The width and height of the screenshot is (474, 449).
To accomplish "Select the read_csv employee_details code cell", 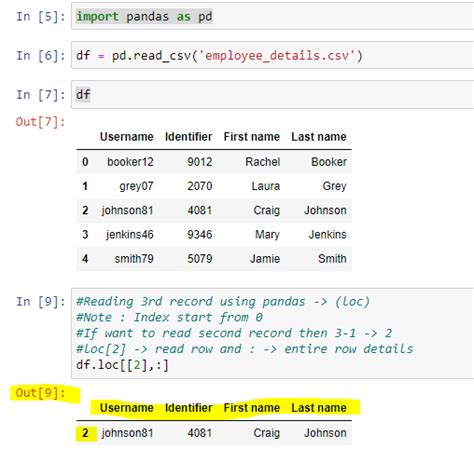I will point(272,55).
